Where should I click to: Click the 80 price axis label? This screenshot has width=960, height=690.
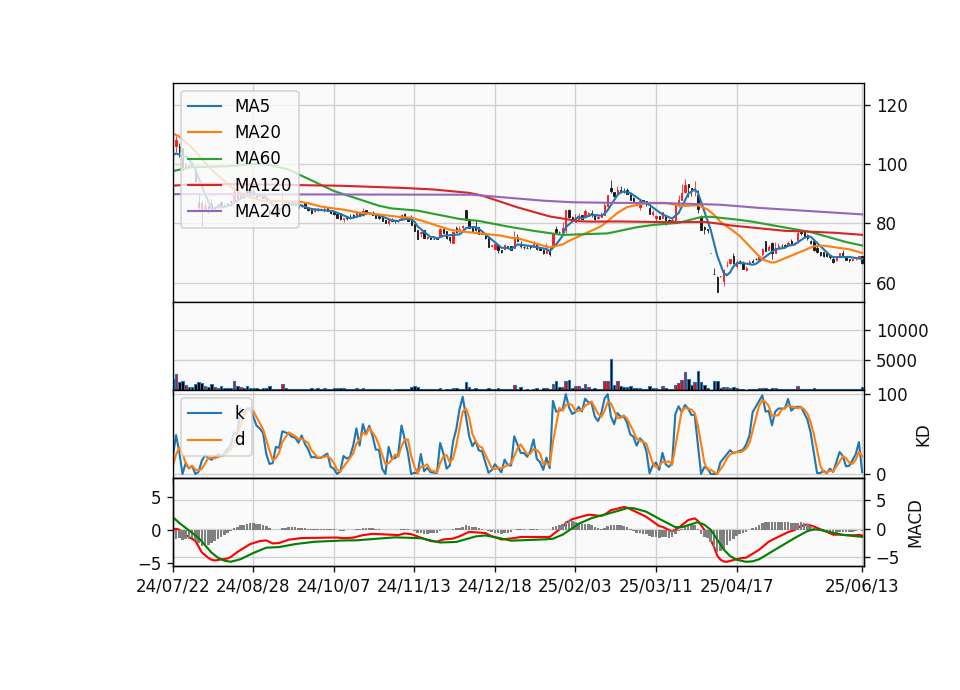pos(887,225)
